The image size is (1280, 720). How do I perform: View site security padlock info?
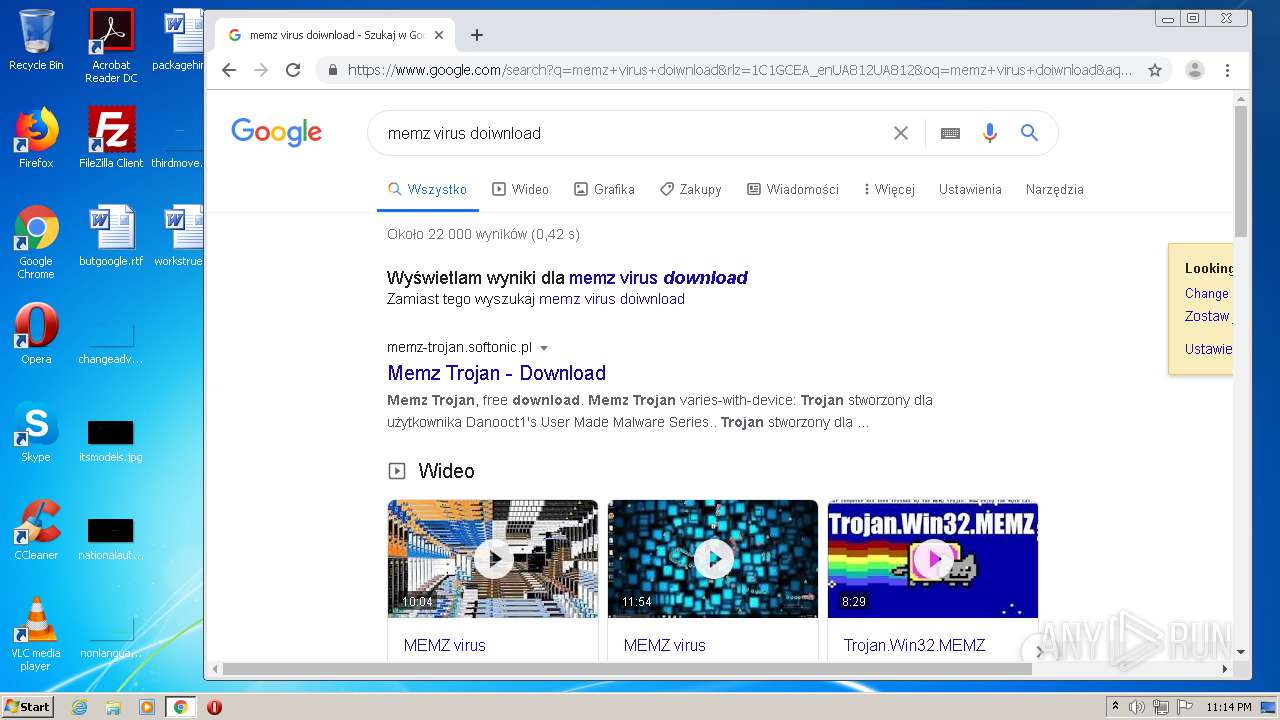[x=333, y=70]
